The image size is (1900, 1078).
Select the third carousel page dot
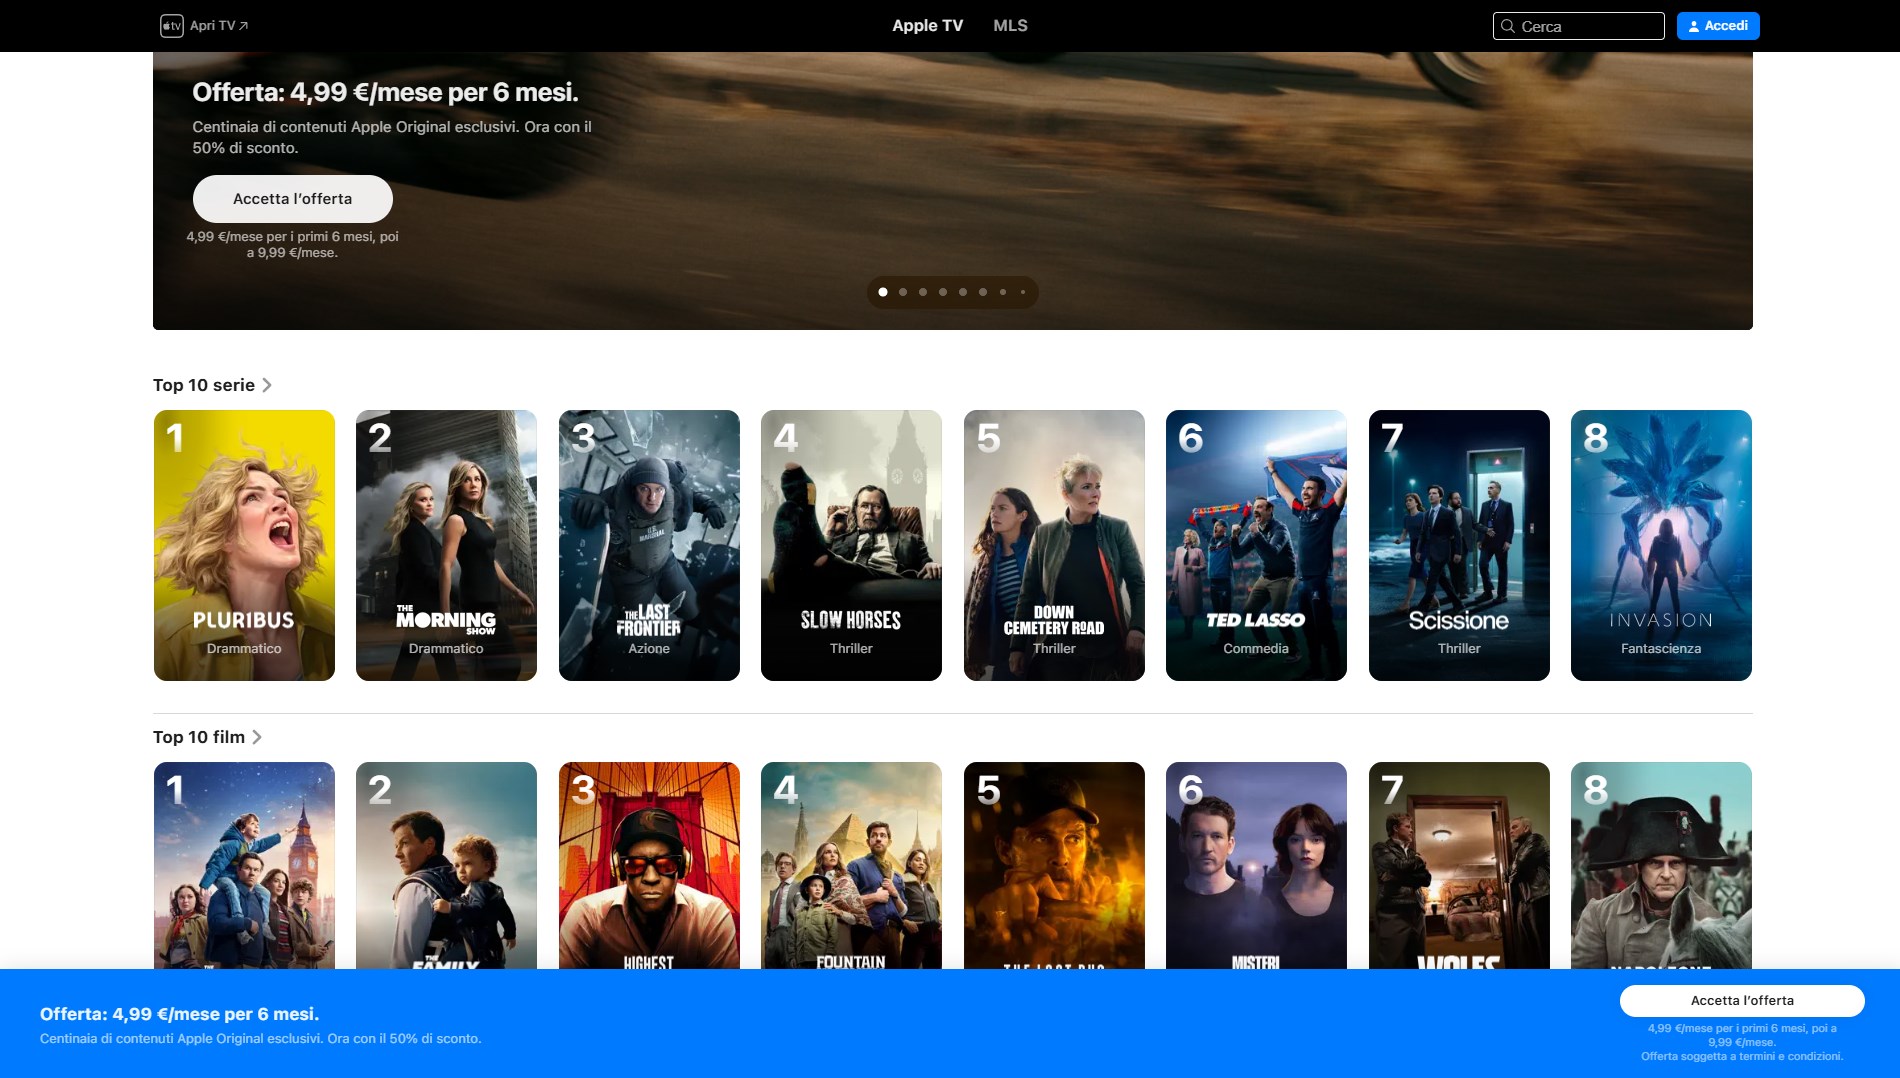pos(923,292)
